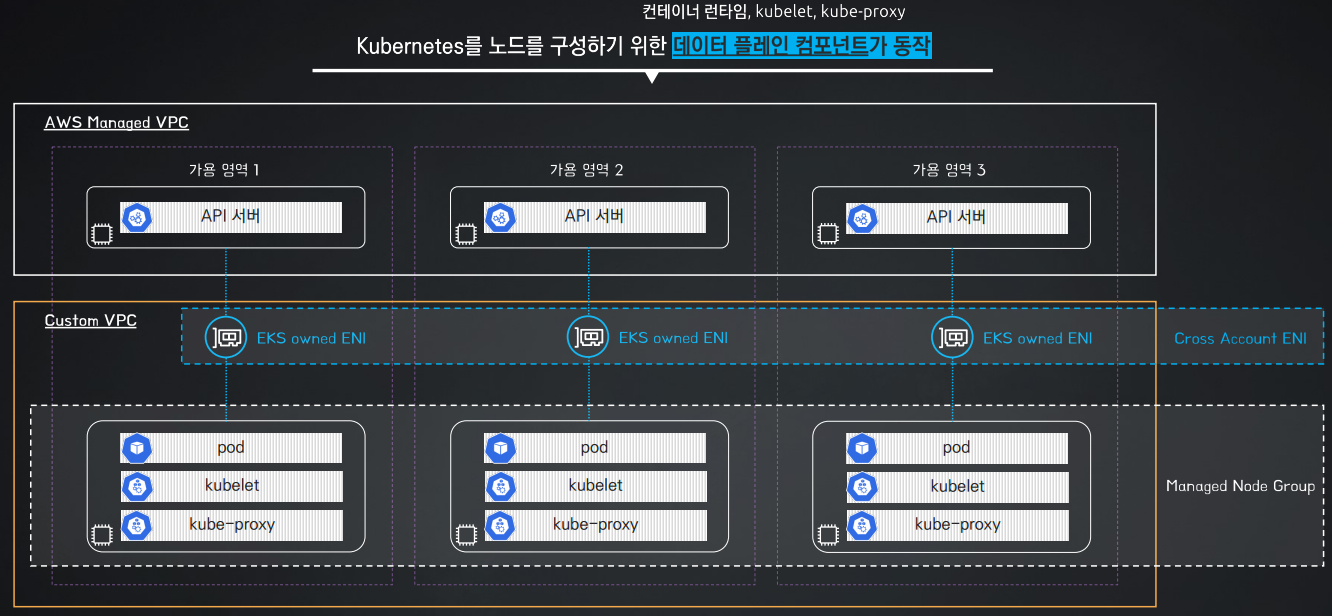Select the Cross Account ENI label
1332x616 pixels.
coord(1240,338)
